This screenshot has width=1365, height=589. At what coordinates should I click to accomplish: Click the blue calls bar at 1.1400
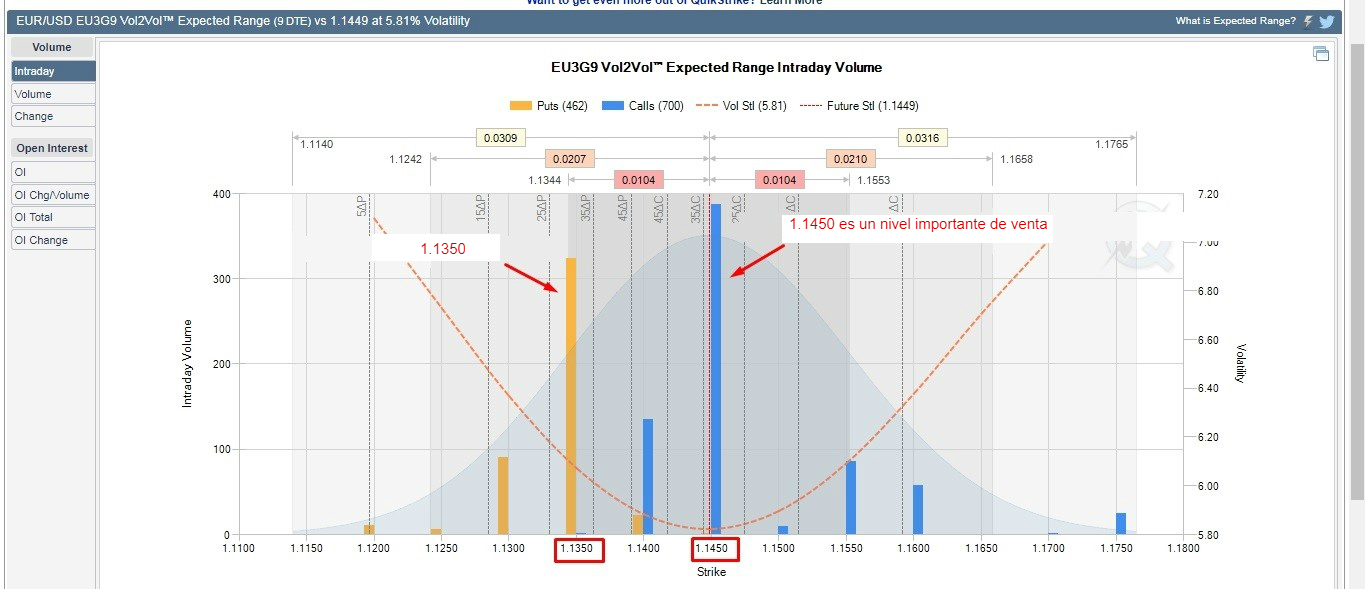tap(648, 477)
